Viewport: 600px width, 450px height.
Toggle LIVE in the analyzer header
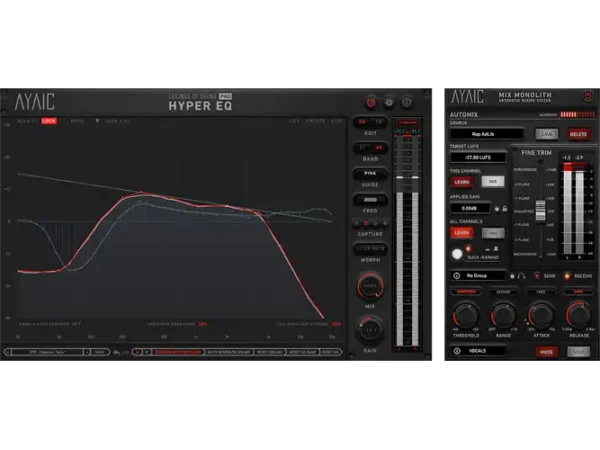coord(337,121)
